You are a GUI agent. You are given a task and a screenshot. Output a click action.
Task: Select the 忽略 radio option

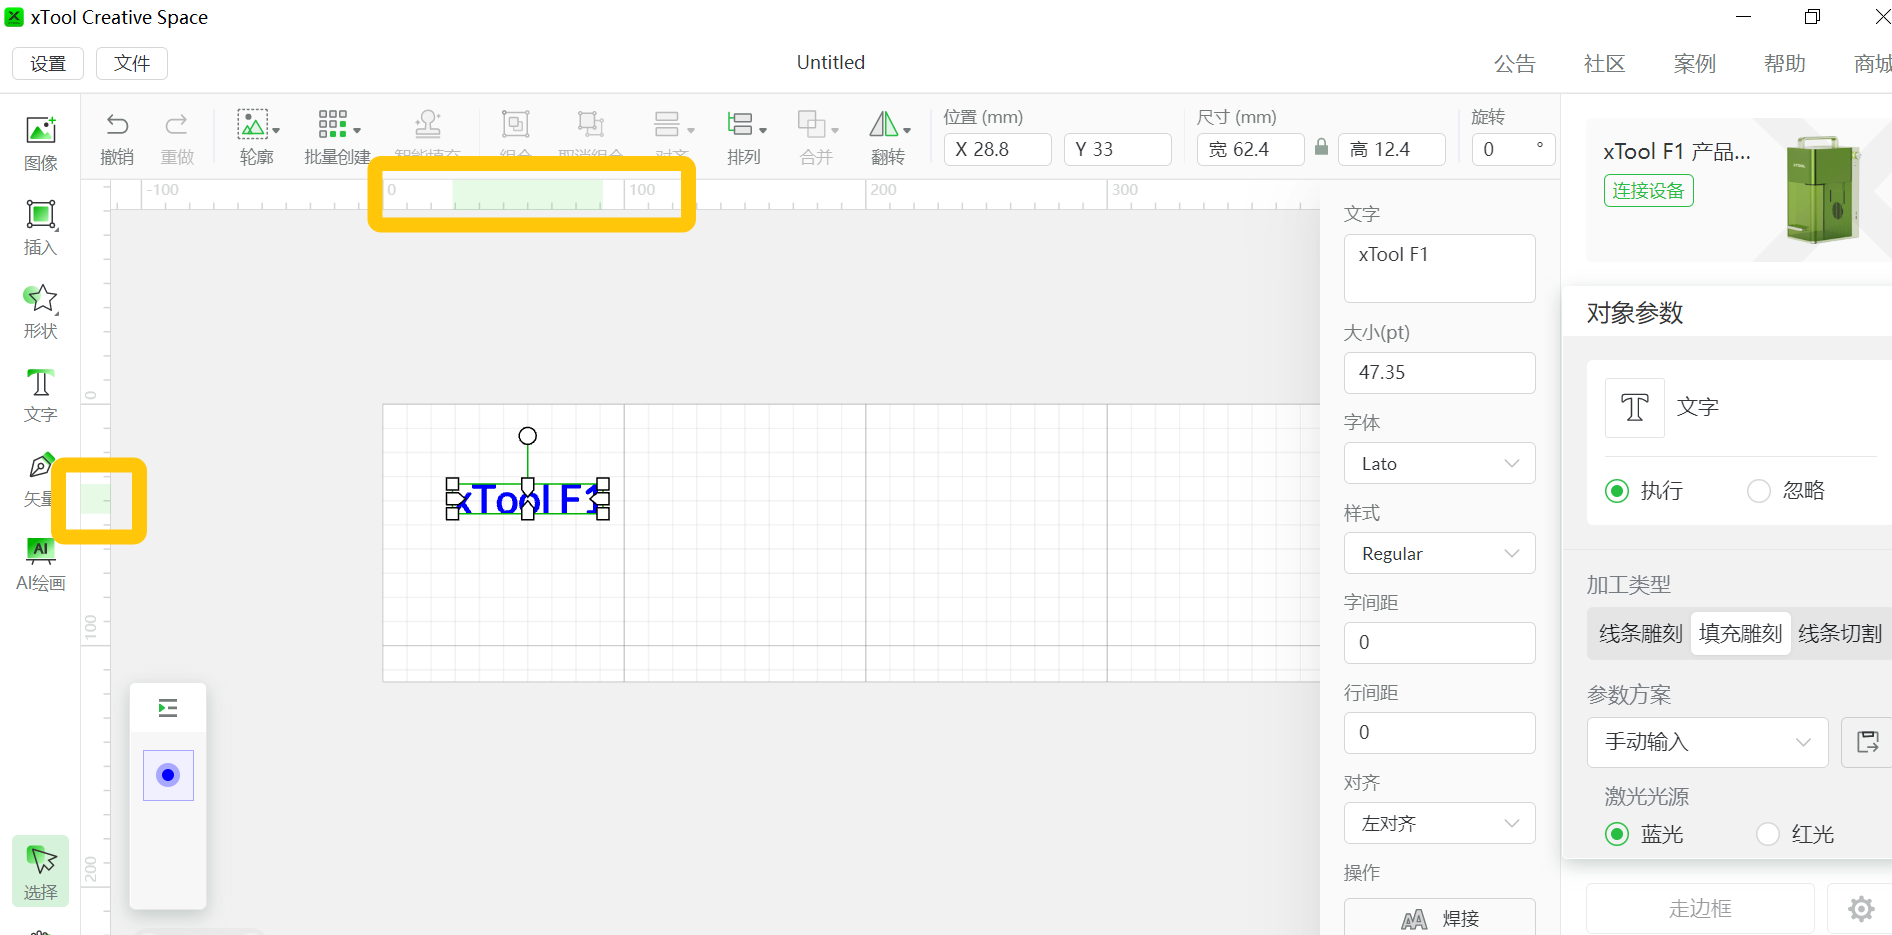[x=1759, y=491]
